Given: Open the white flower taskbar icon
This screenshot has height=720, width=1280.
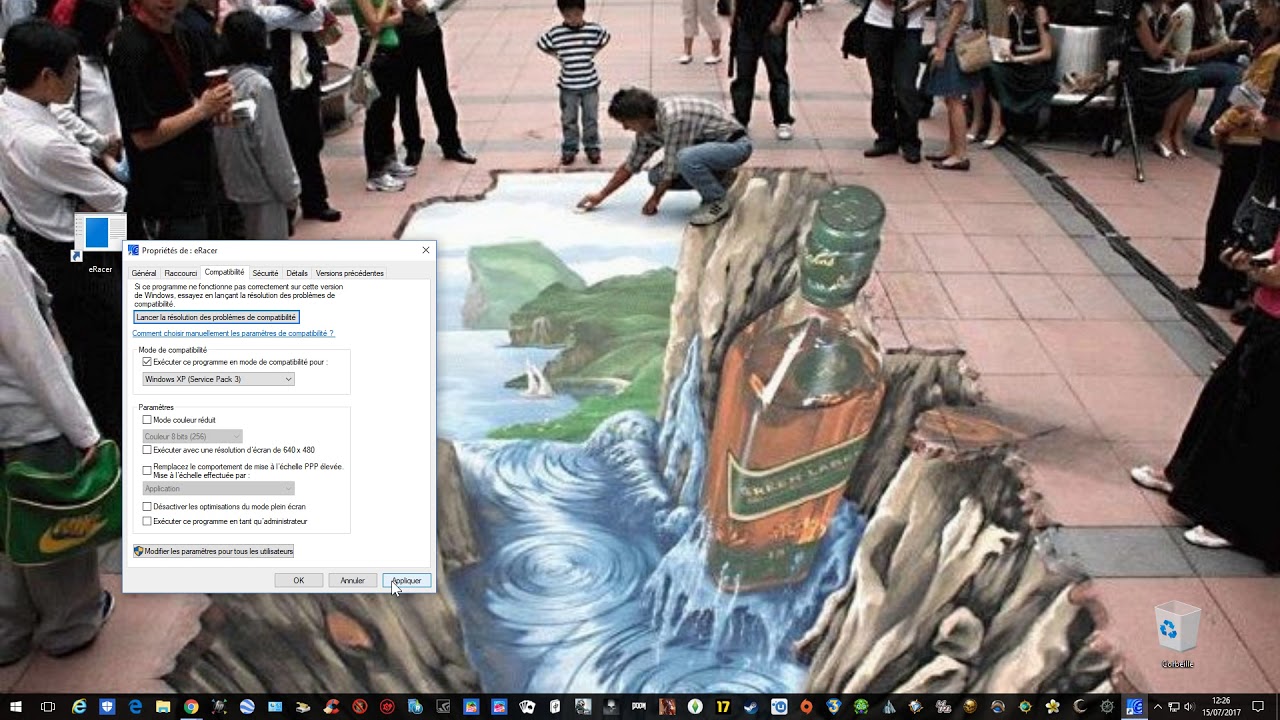Looking at the screenshot, I should [x=1053, y=707].
